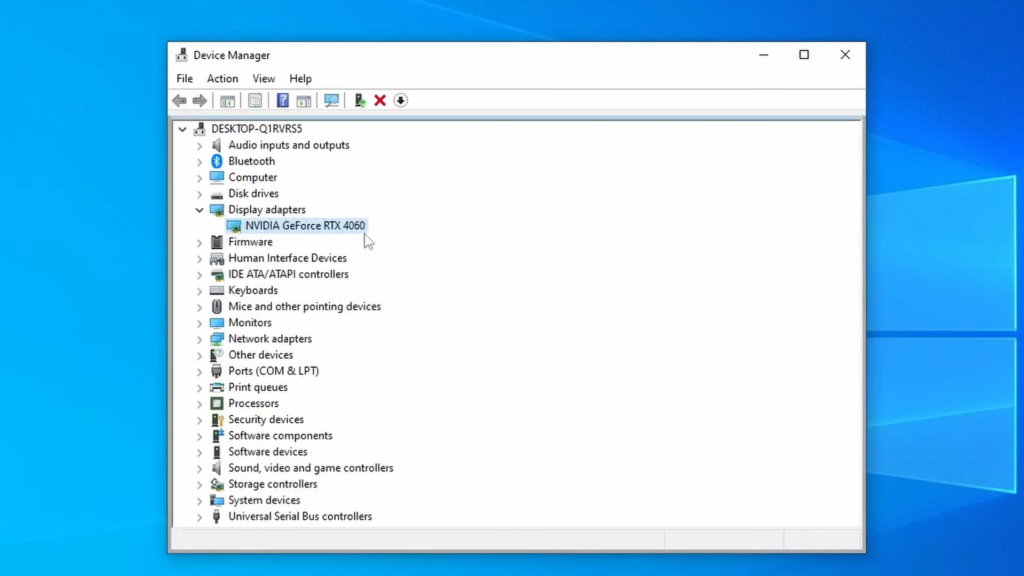Expand the System devices node
This screenshot has height=576, width=1024.
pyautogui.click(x=199, y=501)
